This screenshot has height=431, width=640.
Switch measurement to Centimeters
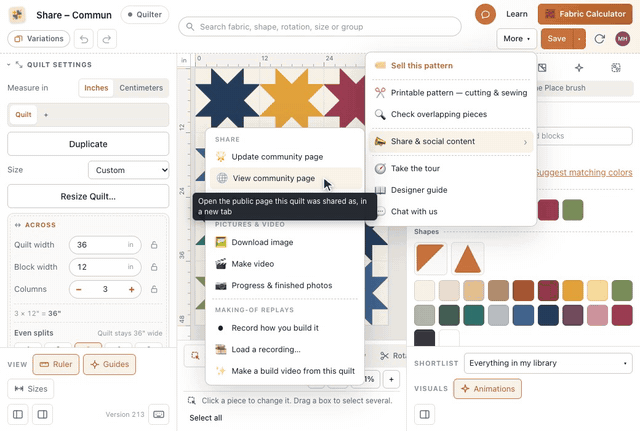(141, 88)
